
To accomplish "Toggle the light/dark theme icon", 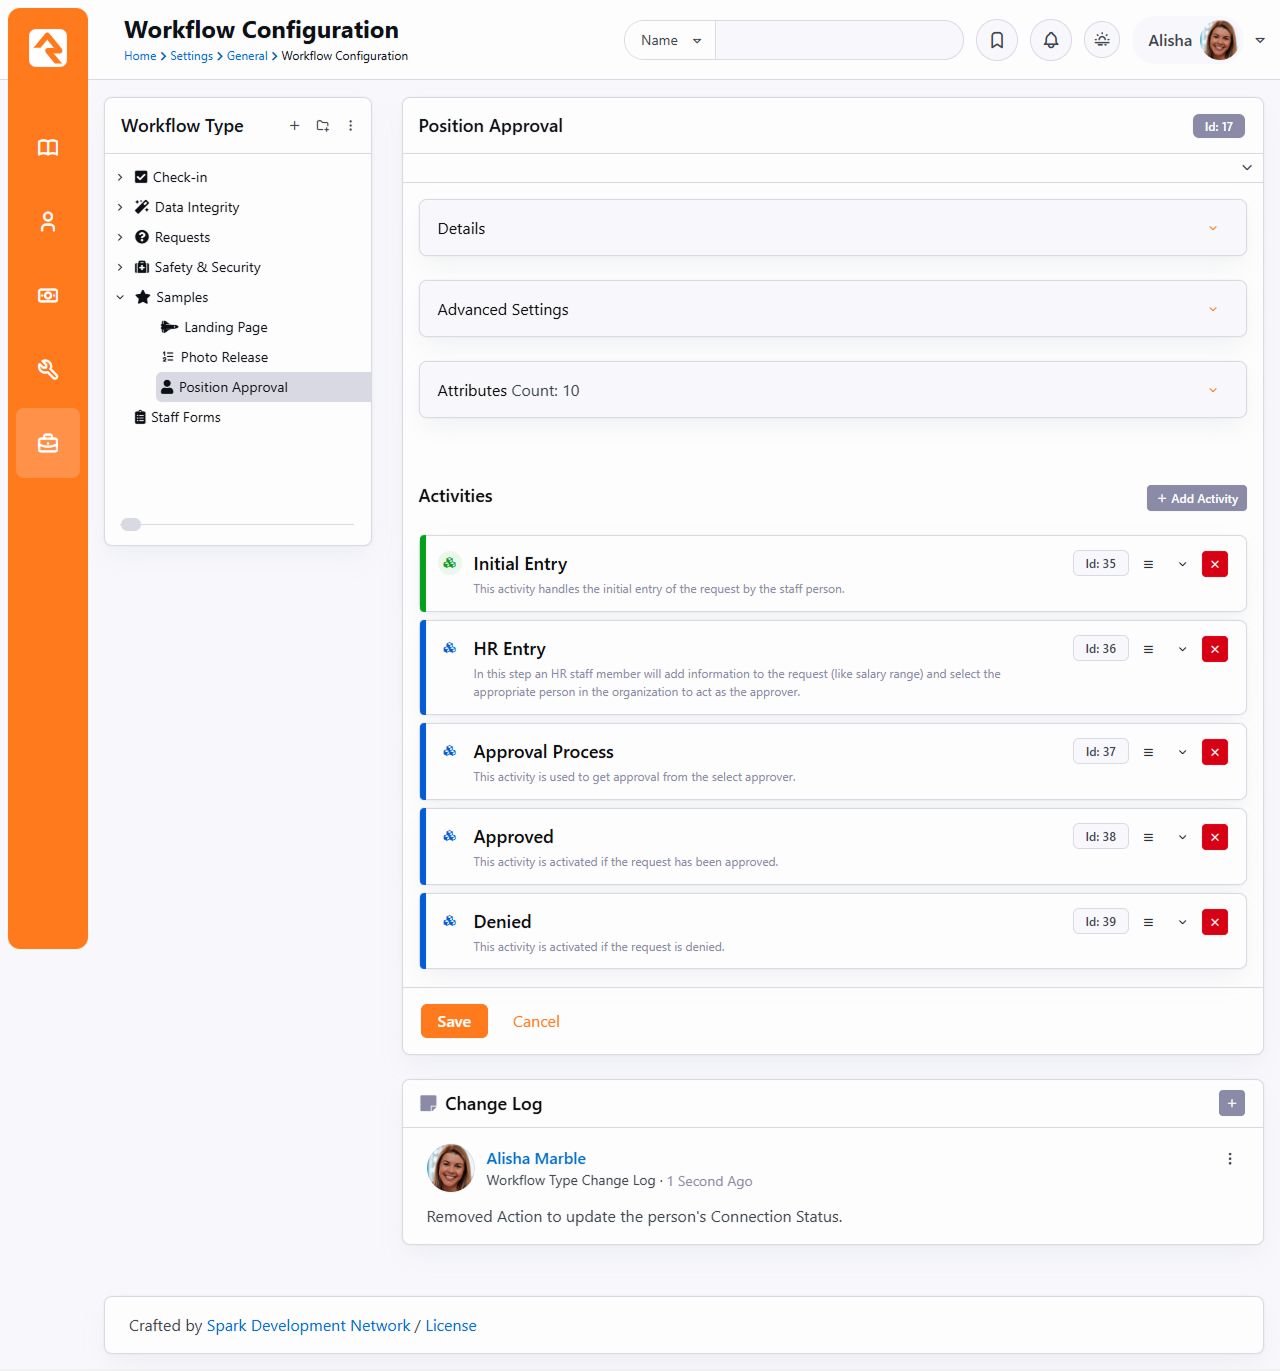I will pos(1101,40).
